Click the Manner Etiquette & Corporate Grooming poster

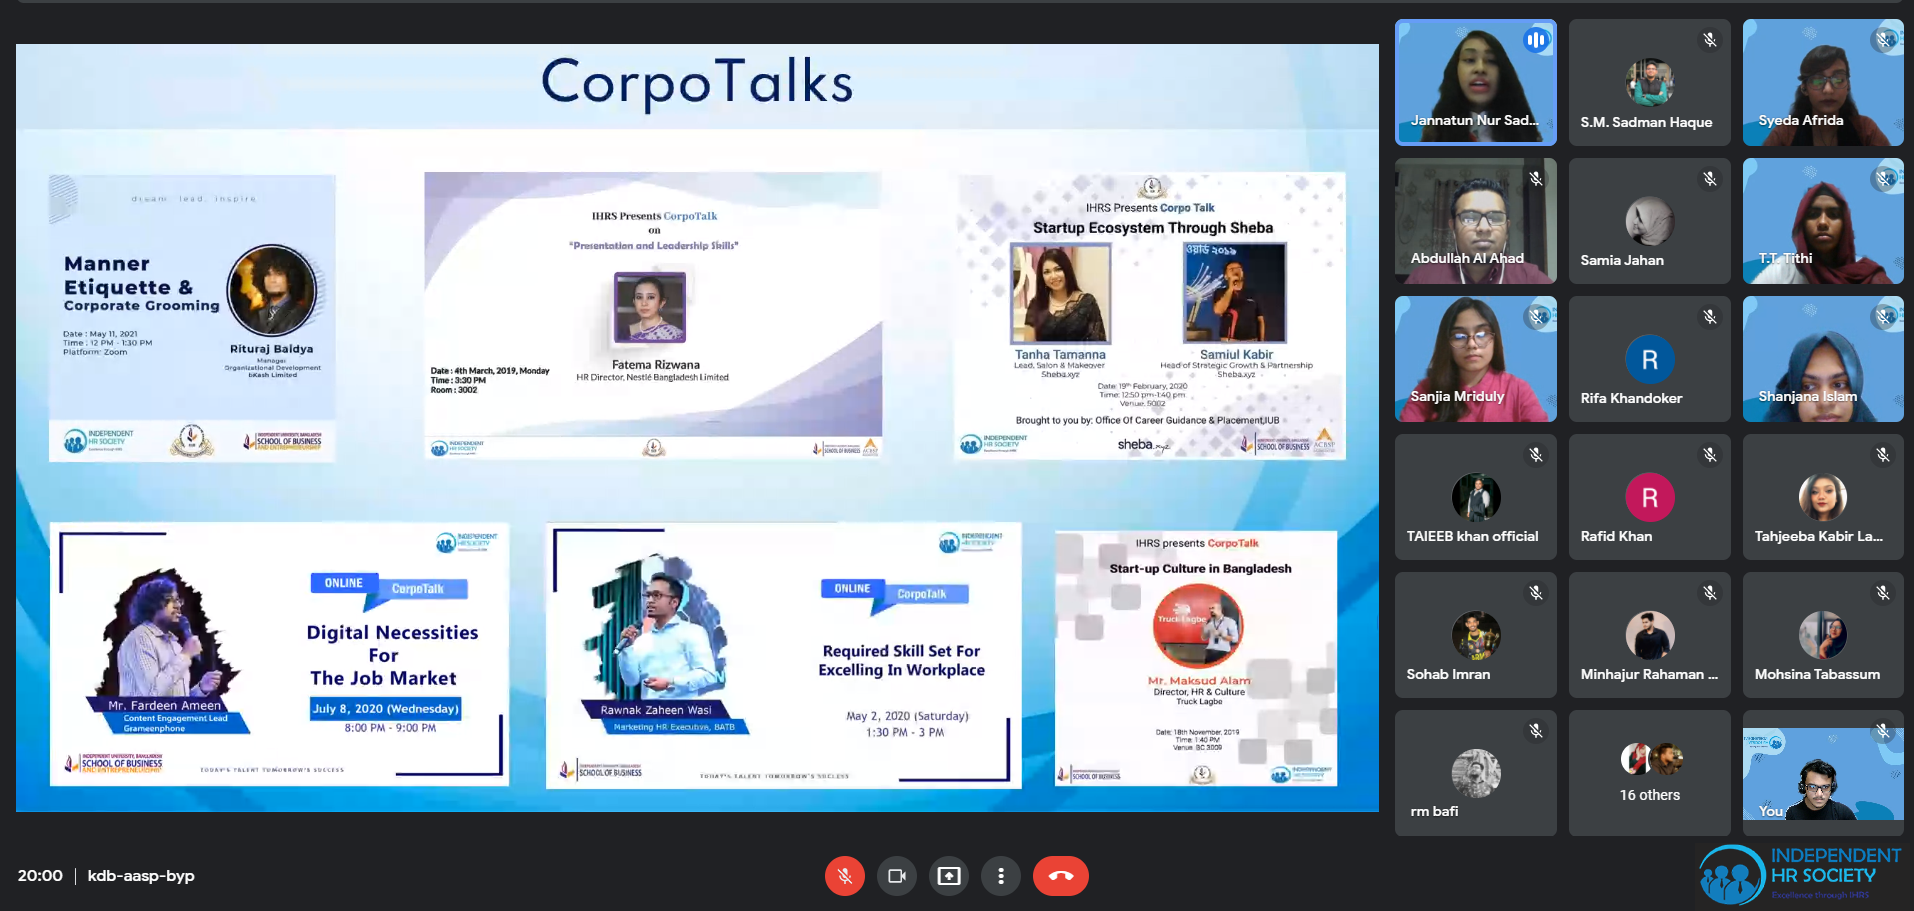192,318
